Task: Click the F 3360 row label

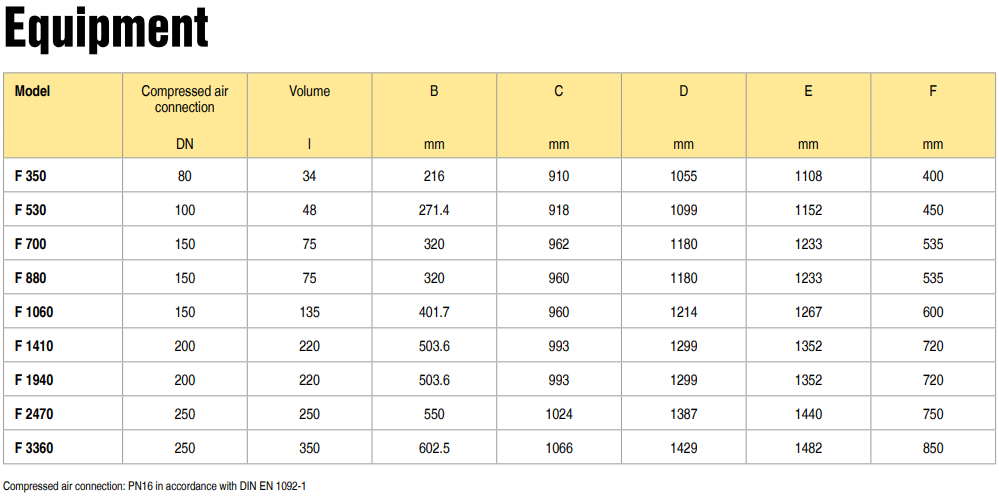Action: point(34,448)
